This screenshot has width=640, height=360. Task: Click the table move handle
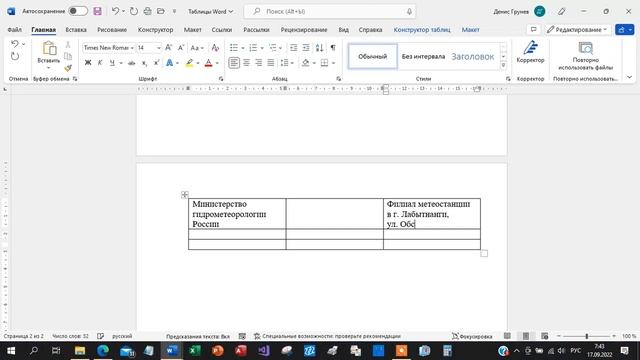[184, 195]
